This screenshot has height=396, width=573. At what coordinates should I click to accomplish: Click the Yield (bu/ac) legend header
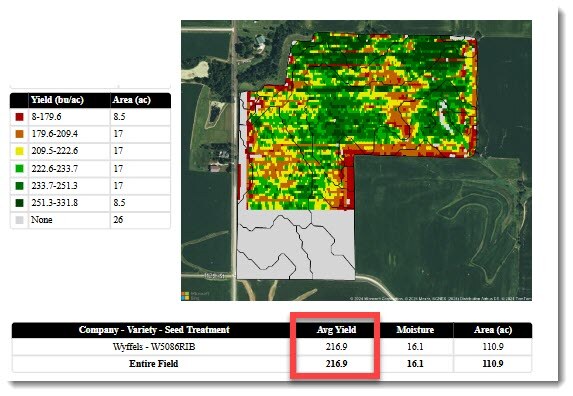click(57, 100)
